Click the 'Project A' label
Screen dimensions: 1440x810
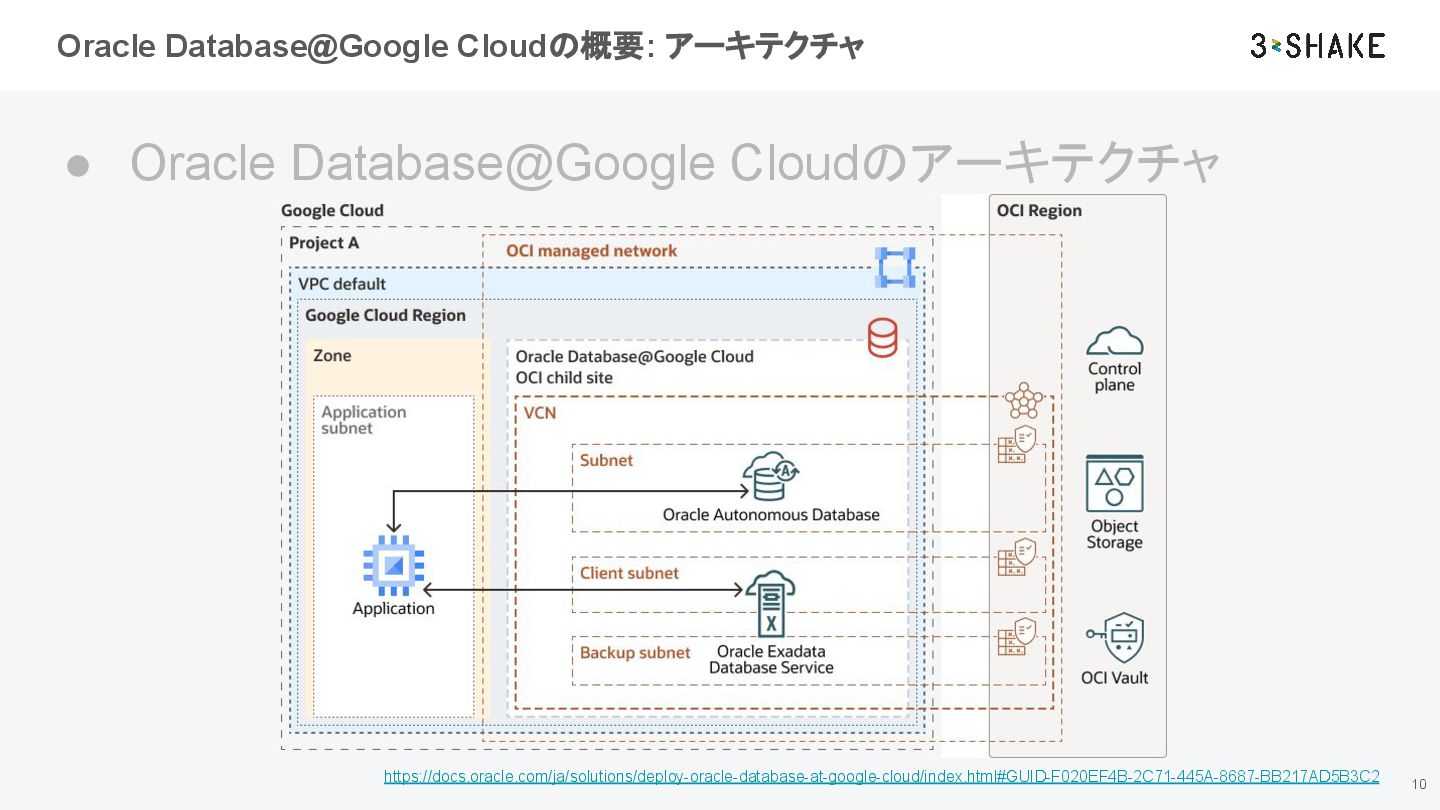[324, 243]
